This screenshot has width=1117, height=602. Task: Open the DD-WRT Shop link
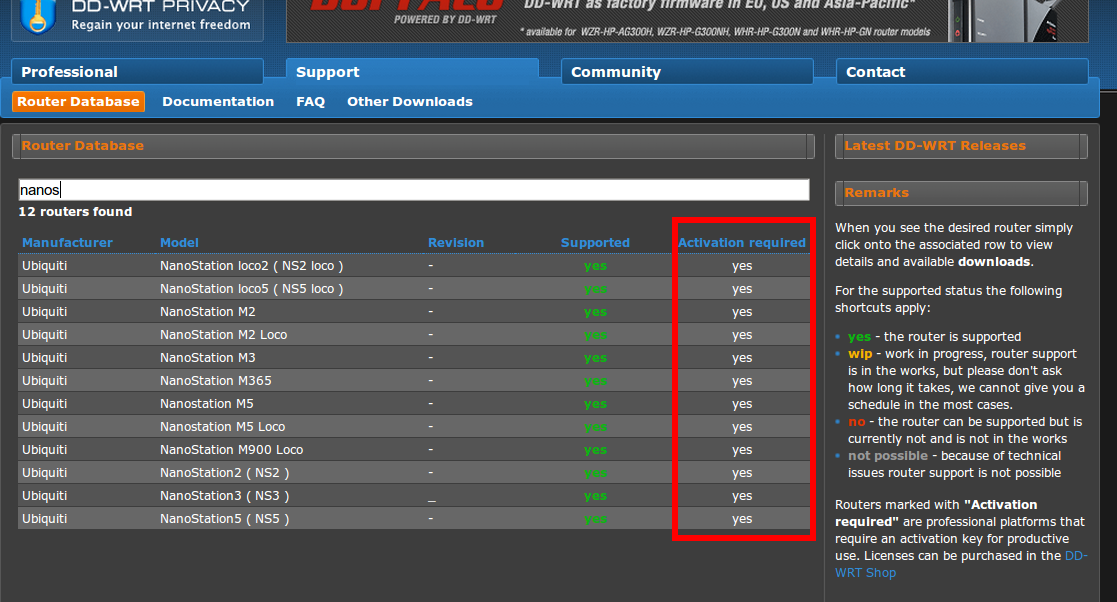[961, 564]
